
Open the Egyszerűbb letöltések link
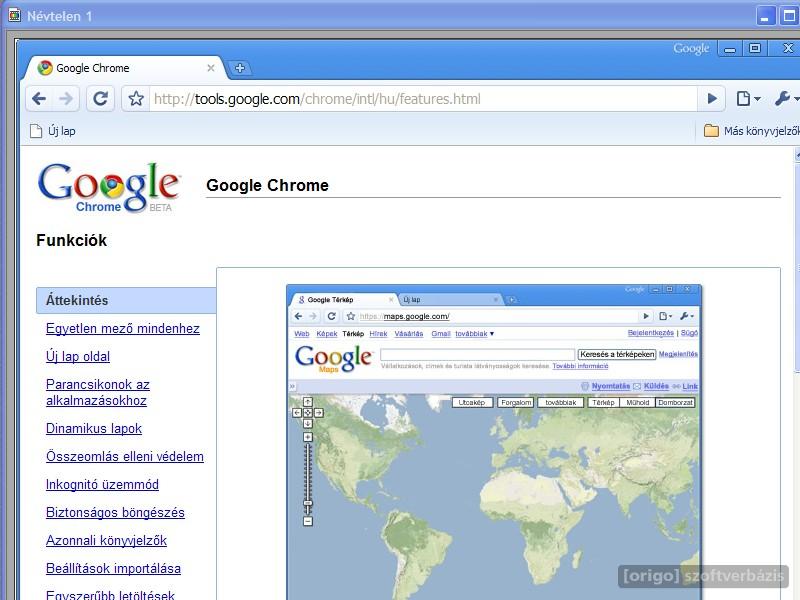click(x=111, y=594)
